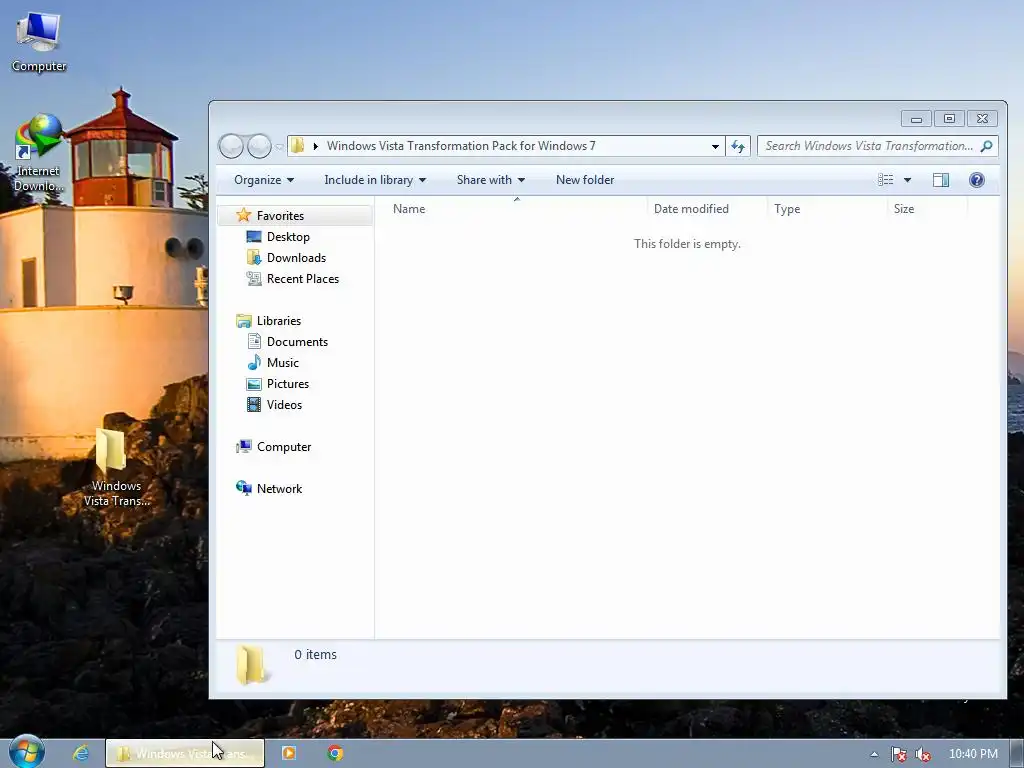The width and height of the screenshot is (1024, 768).
Task: Click the muted volume tray icon
Action: (923, 754)
